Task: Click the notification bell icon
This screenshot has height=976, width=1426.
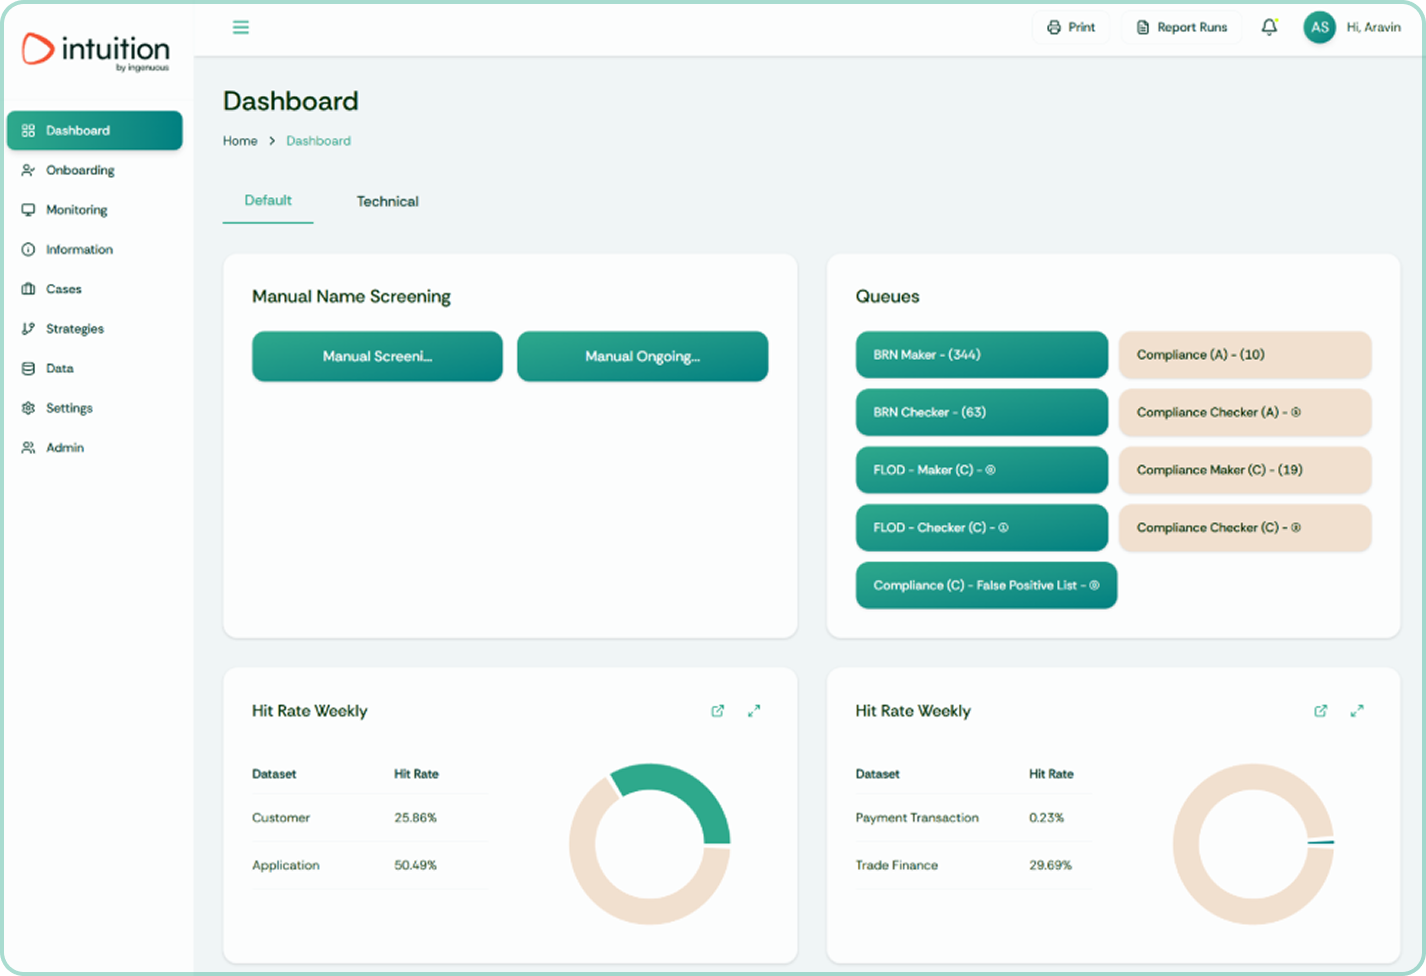Action: click(1269, 27)
